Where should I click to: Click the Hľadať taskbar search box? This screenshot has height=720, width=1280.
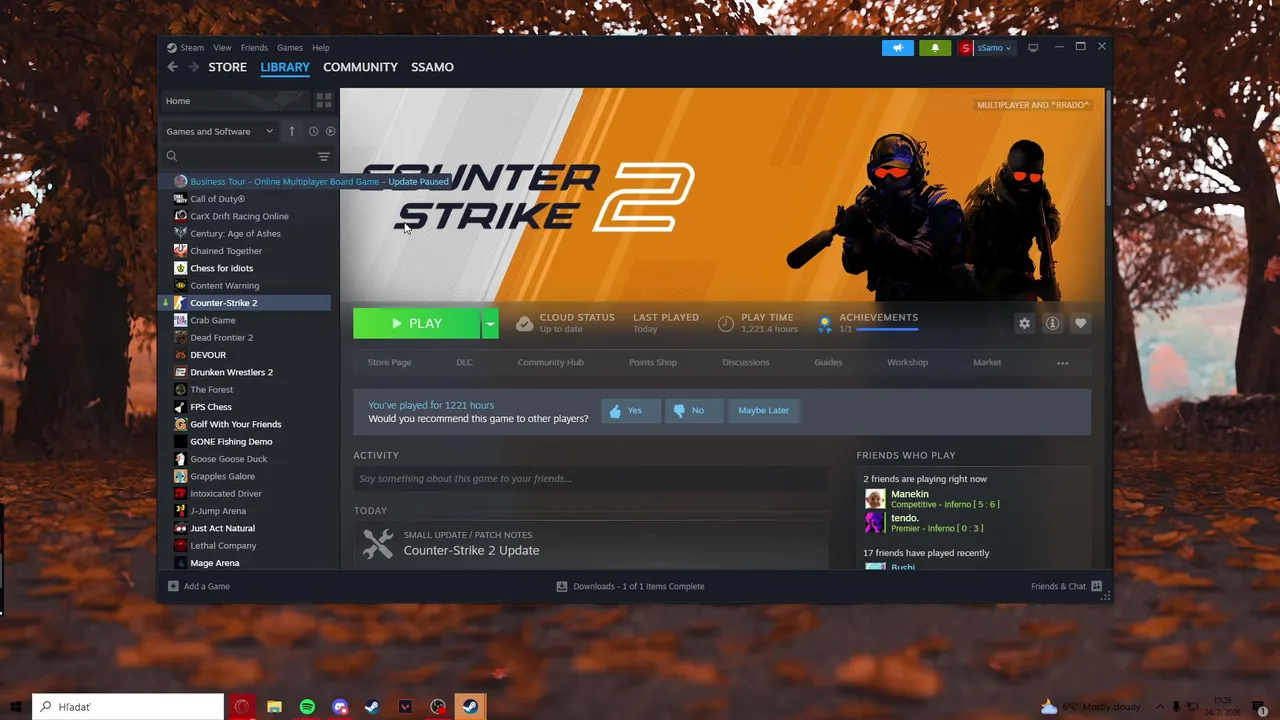click(128, 707)
